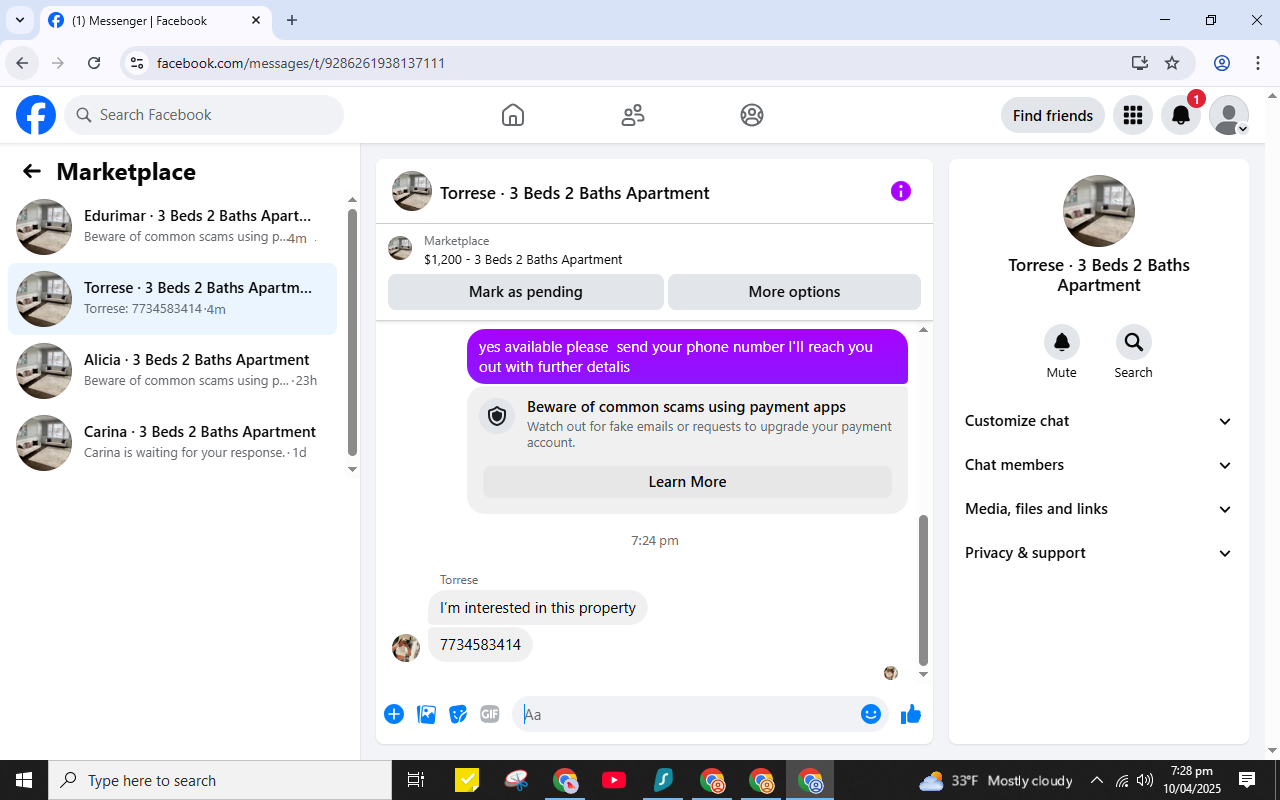Select the Torrese conversation in the list
The image size is (1280, 800).
click(x=172, y=299)
